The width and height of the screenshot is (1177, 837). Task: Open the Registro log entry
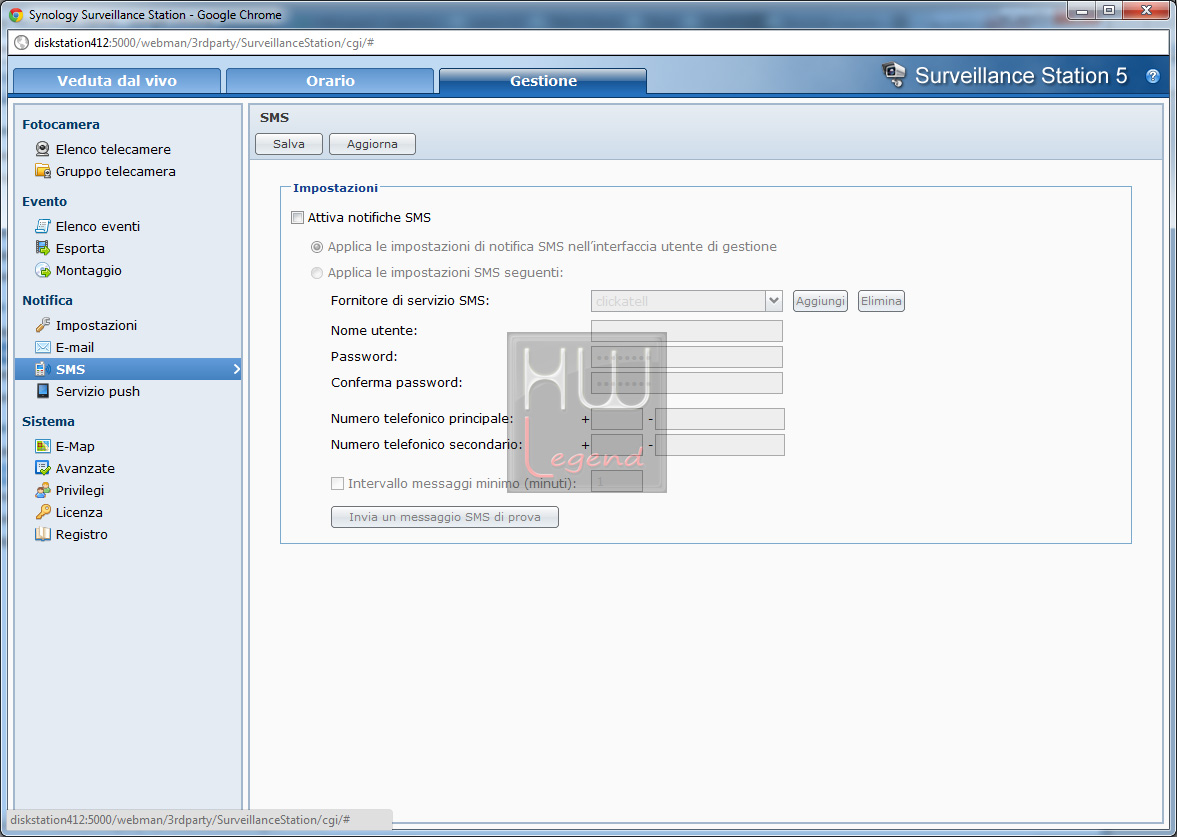pos(82,534)
